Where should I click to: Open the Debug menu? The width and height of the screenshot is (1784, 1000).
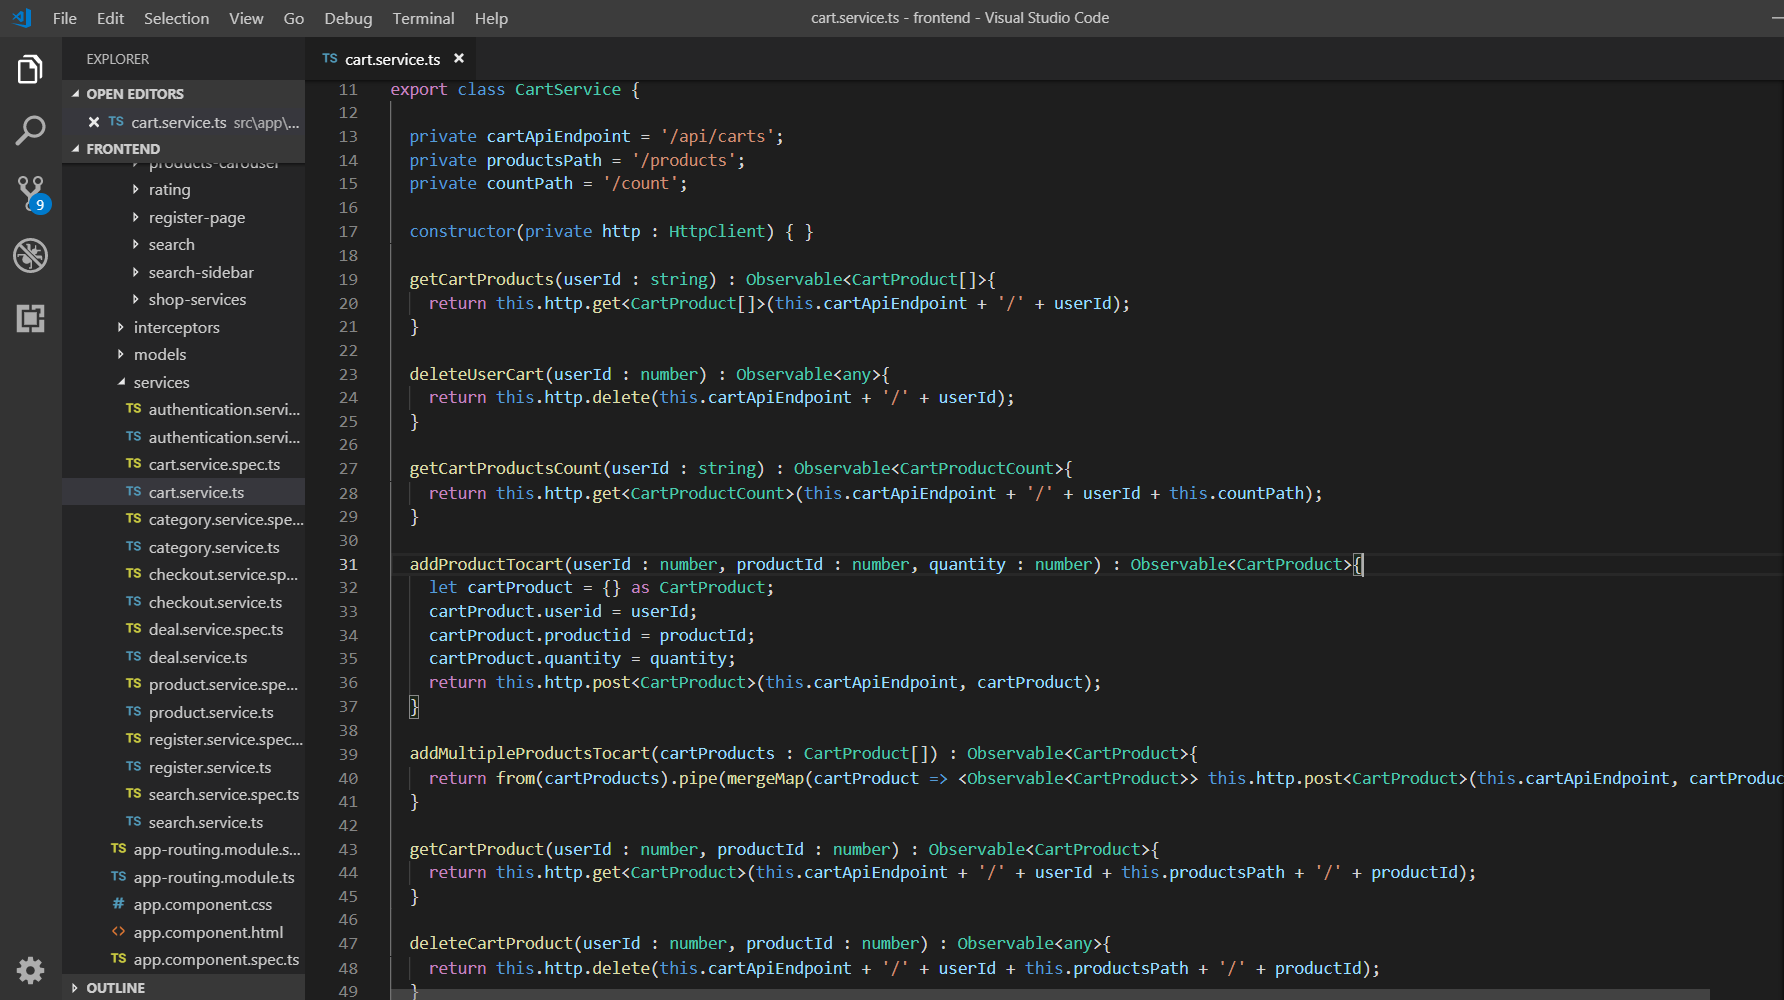click(348, 18)
